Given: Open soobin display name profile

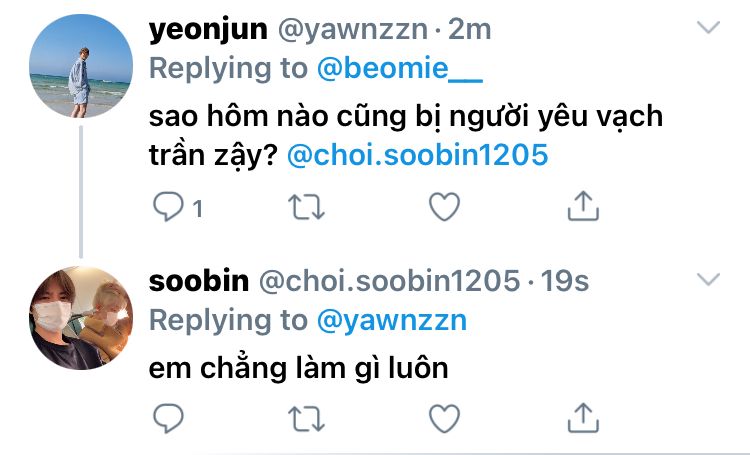Looking at the screenshot, I should tap(199, 281).
